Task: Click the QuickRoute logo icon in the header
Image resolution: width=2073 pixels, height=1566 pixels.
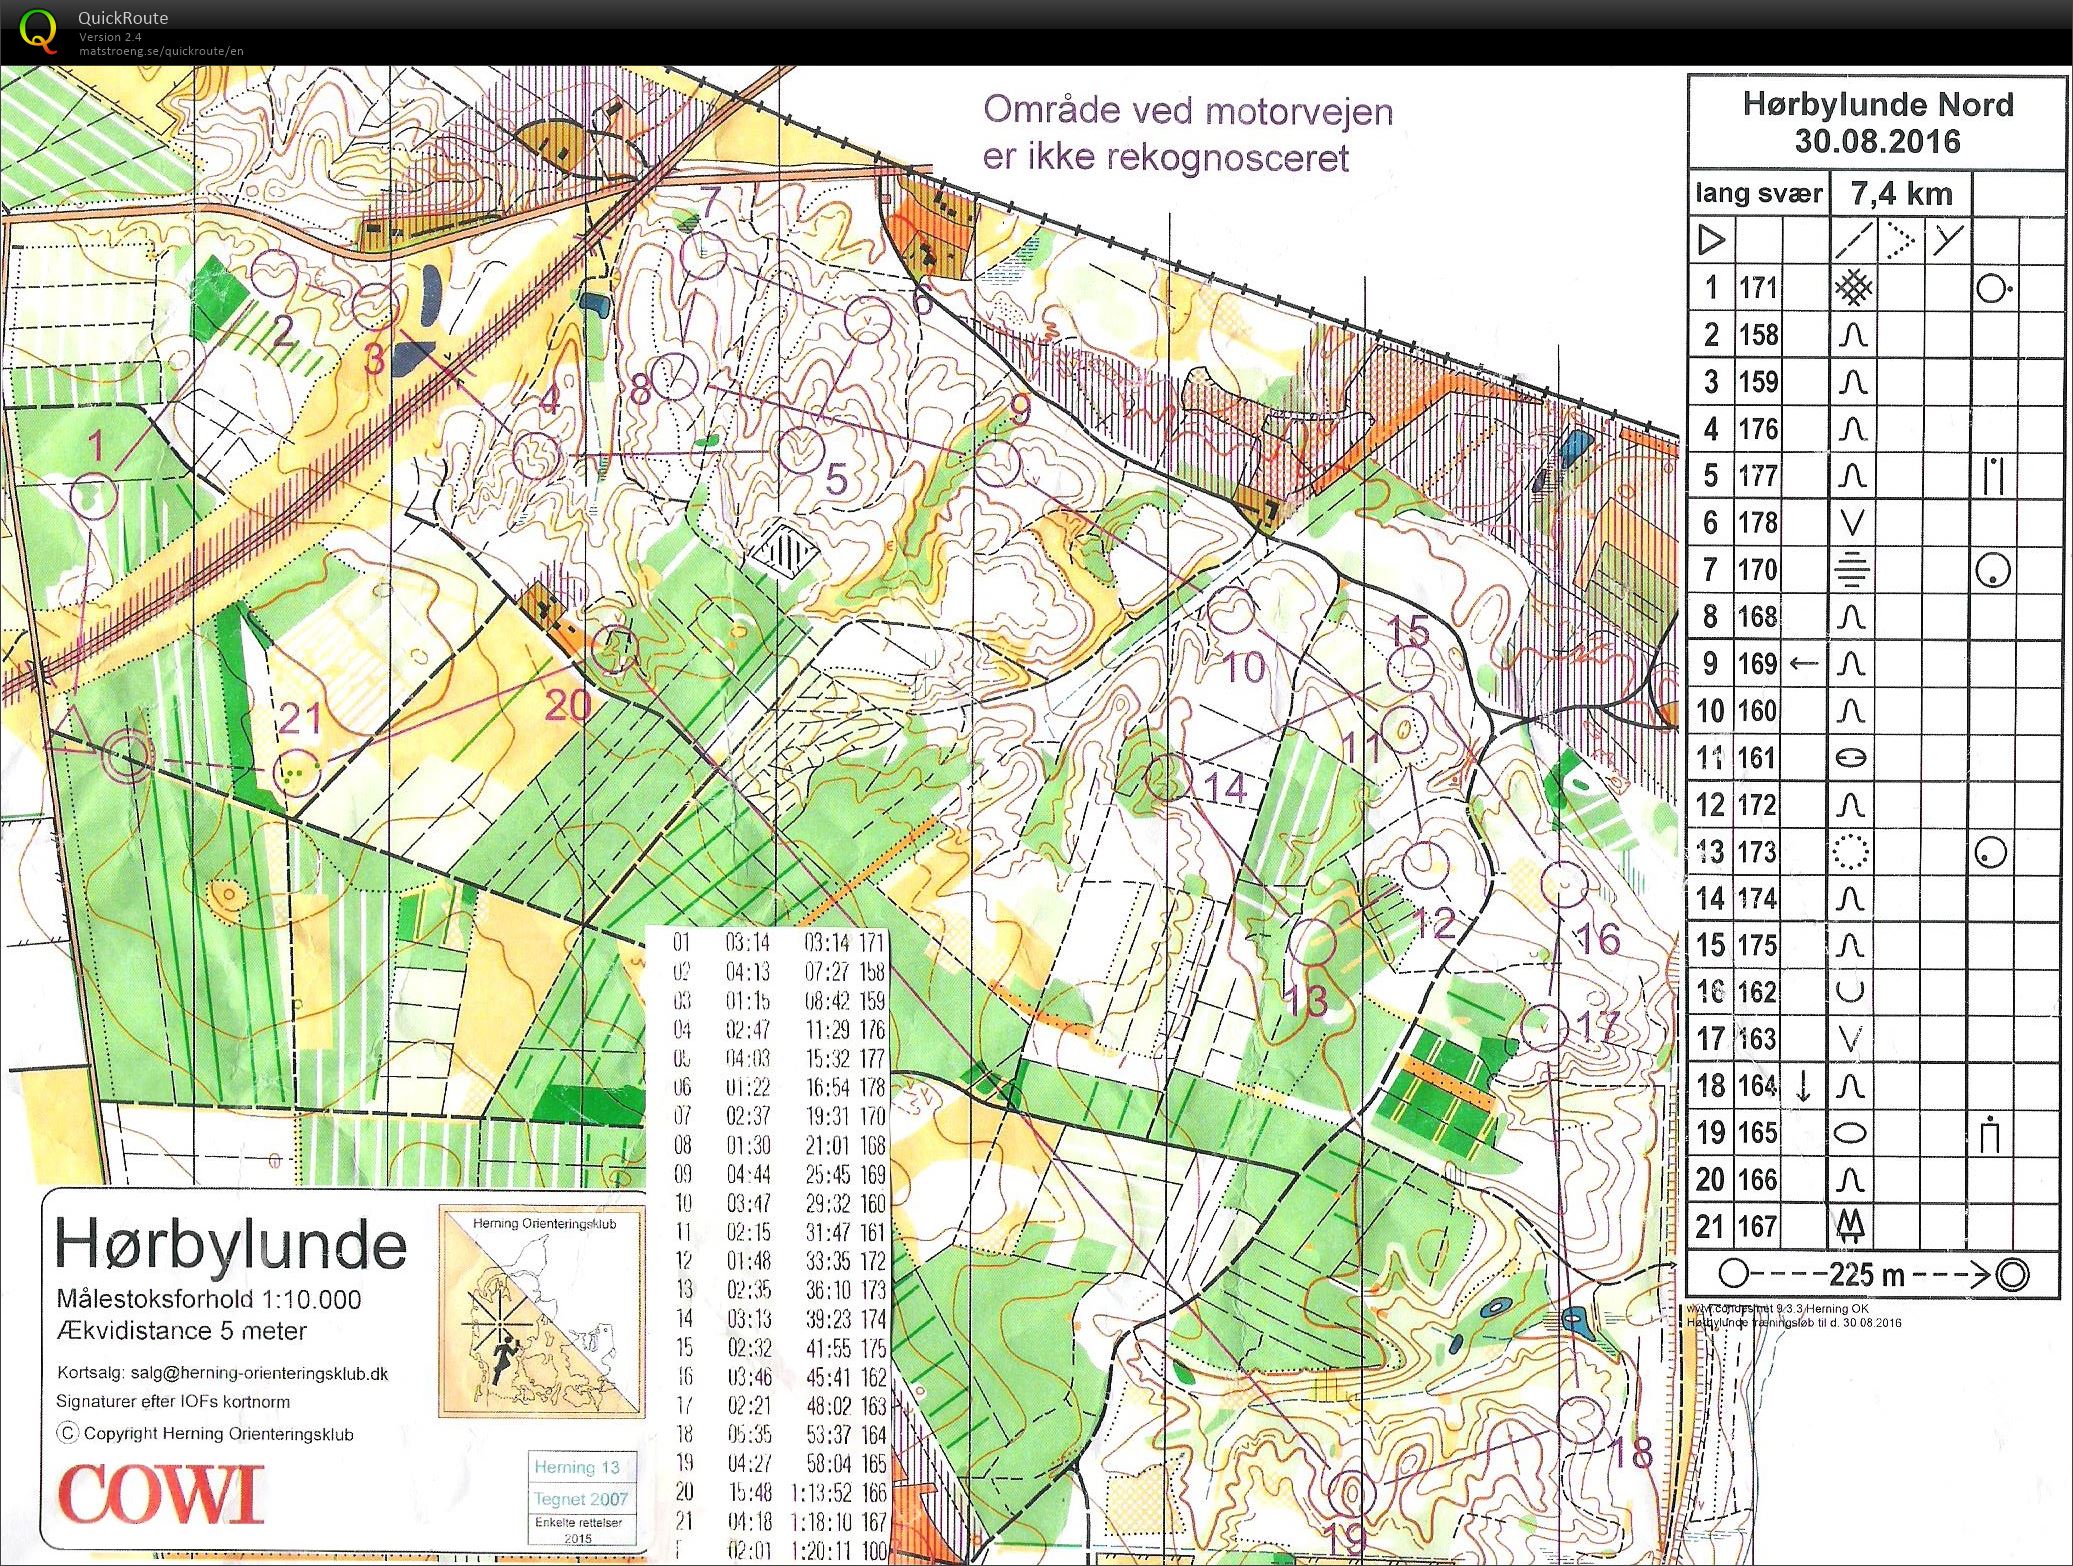Action: (37, 29)
